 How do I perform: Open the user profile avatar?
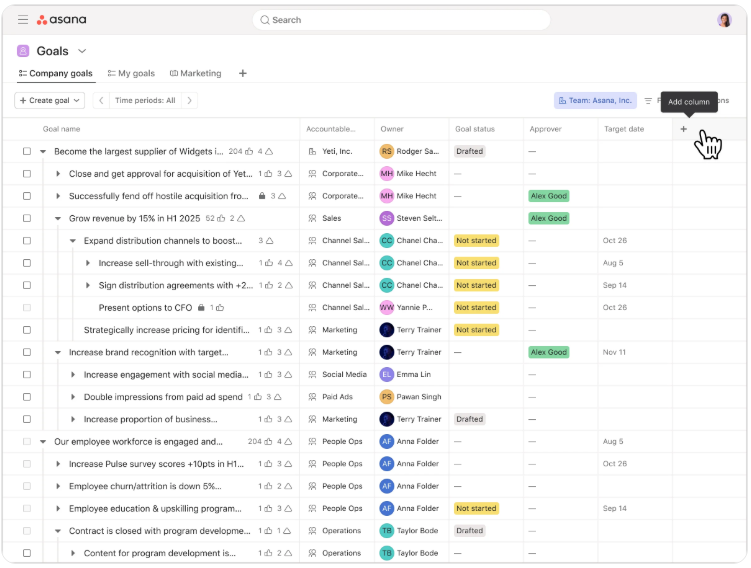(x=724, y=20)
